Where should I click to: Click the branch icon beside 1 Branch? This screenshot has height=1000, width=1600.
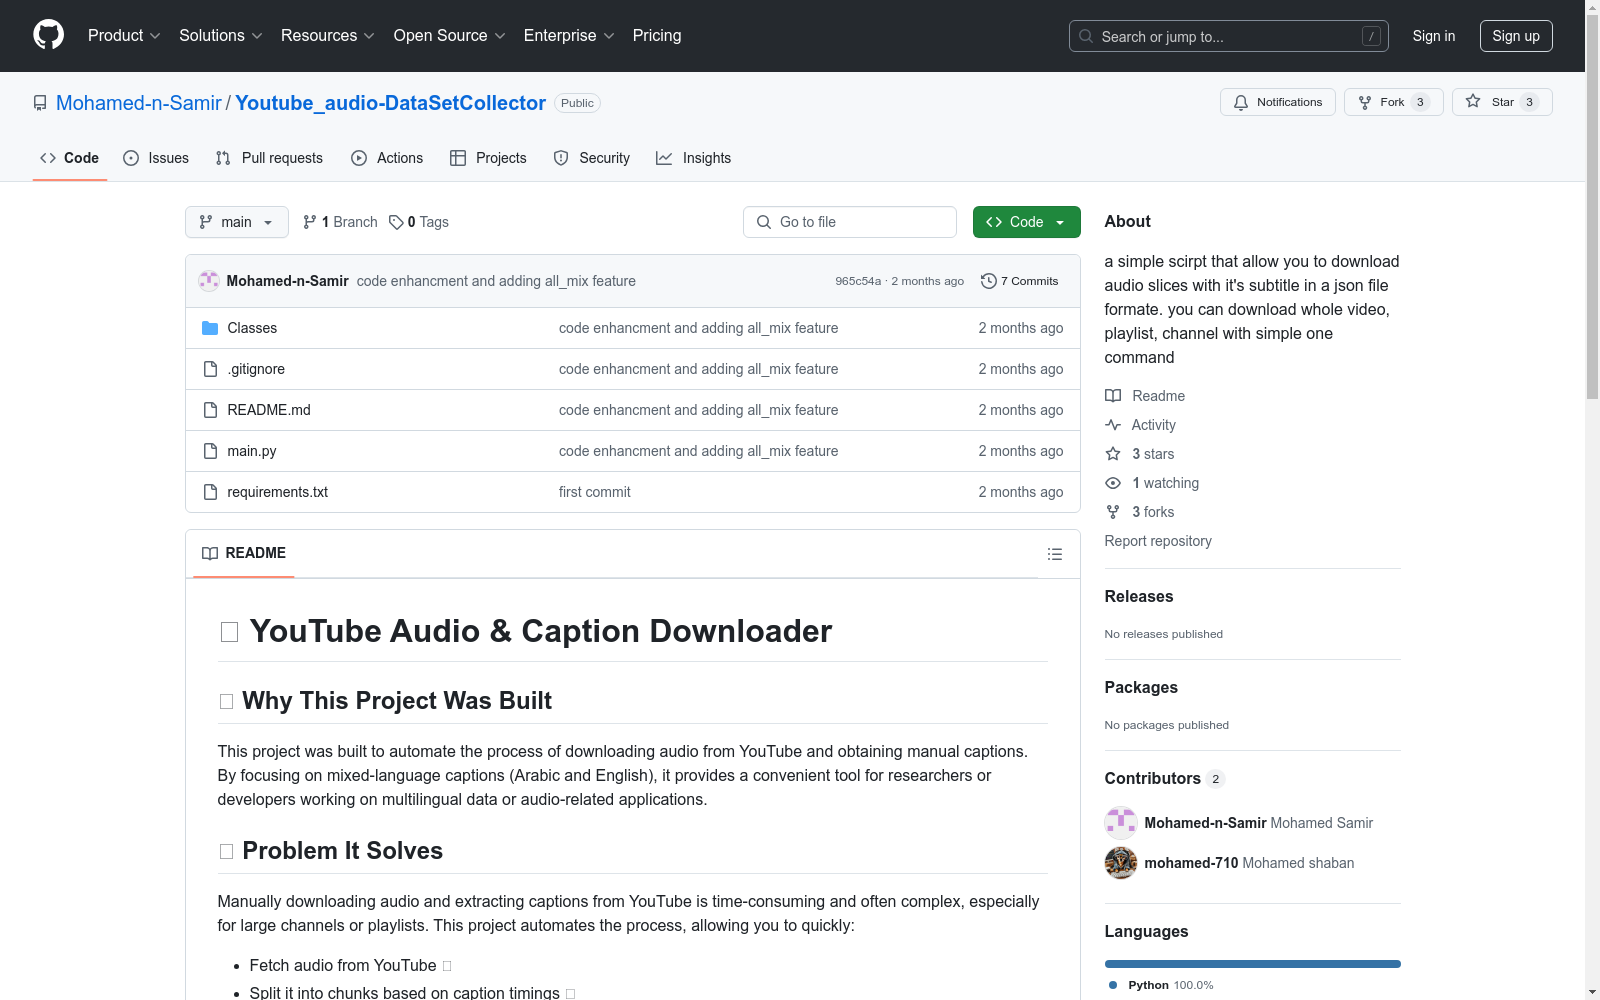pyautogui.click(x=310, y=222)
